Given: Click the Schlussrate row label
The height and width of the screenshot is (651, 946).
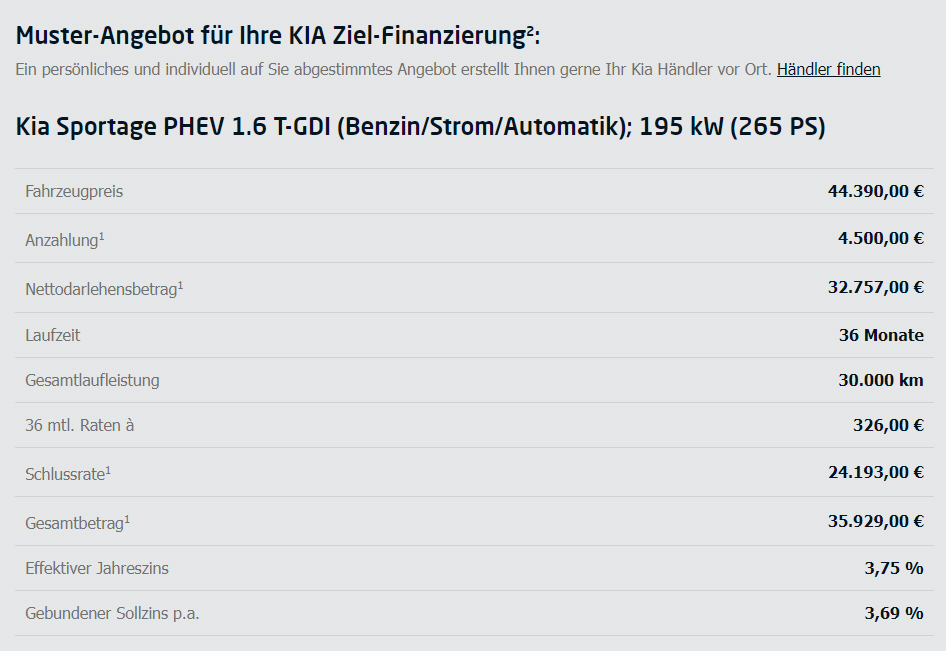Looking at the screenshot, I should [x=68, y=474].
